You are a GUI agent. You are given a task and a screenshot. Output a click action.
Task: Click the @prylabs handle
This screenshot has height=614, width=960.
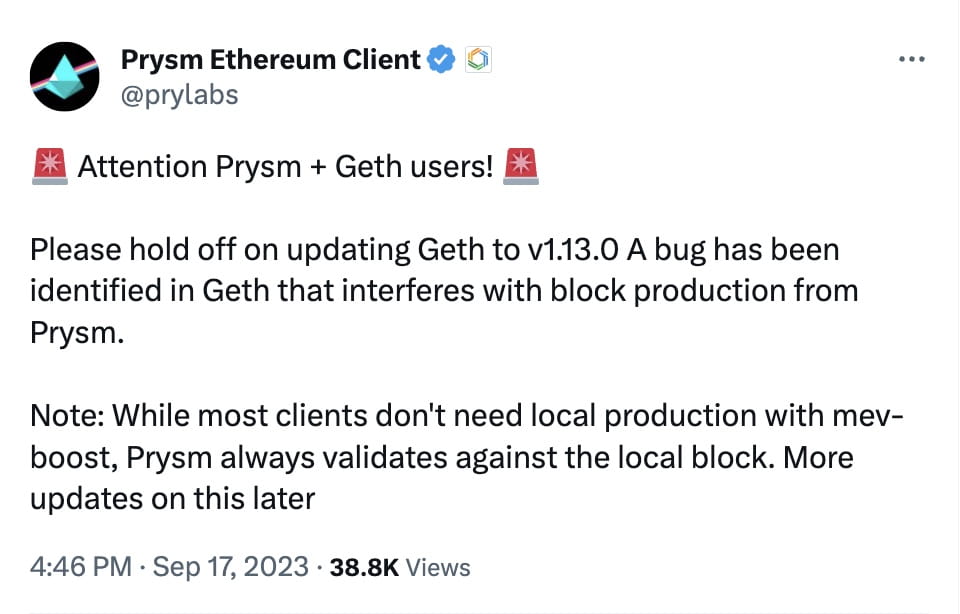180,95
